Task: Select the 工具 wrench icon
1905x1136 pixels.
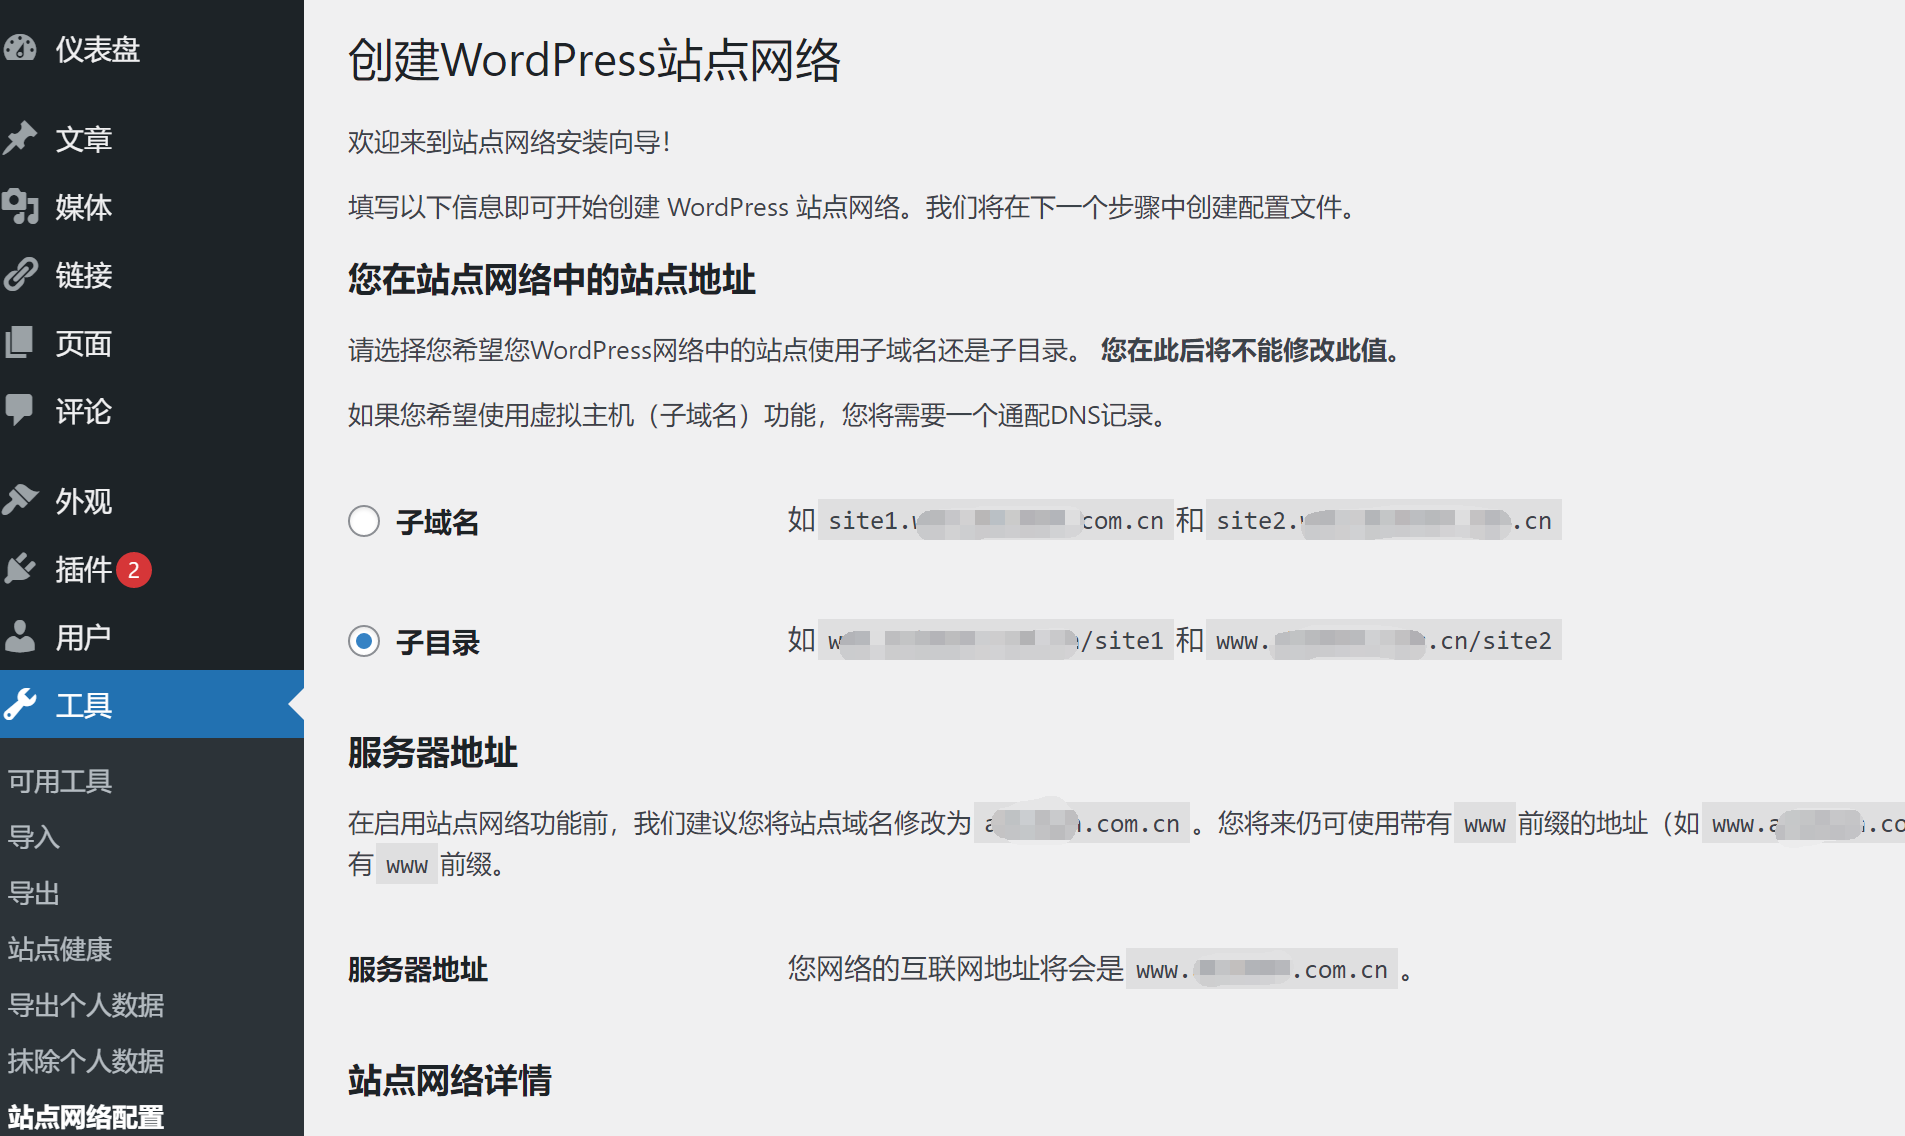Action: click(x=22, y=704)
